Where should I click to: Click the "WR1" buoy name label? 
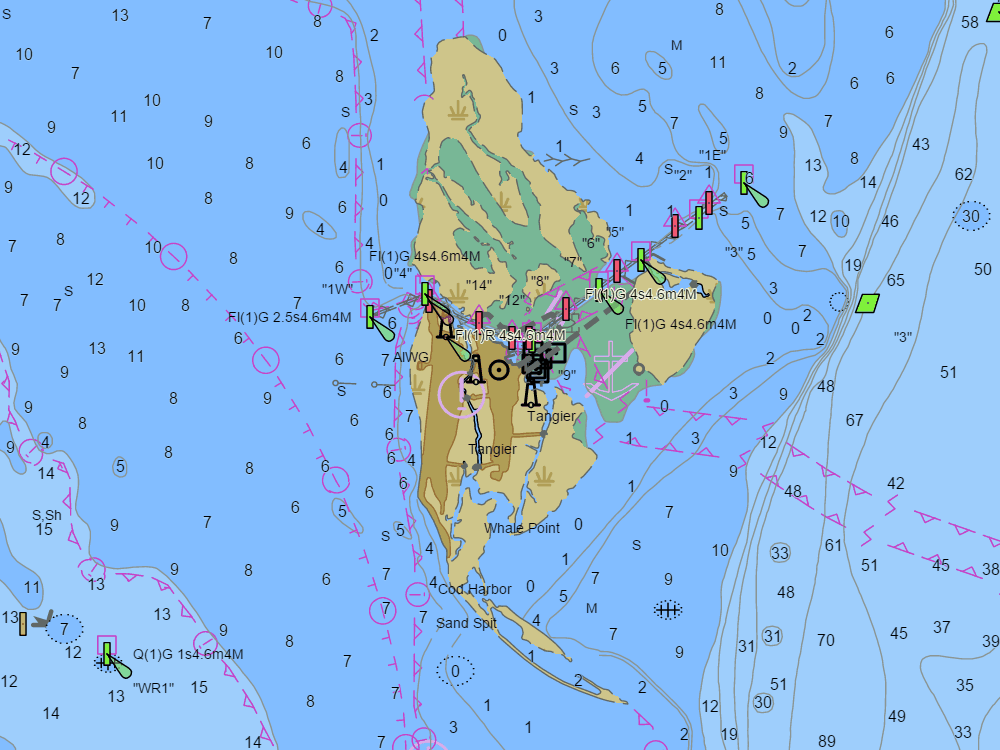(153, 688)
